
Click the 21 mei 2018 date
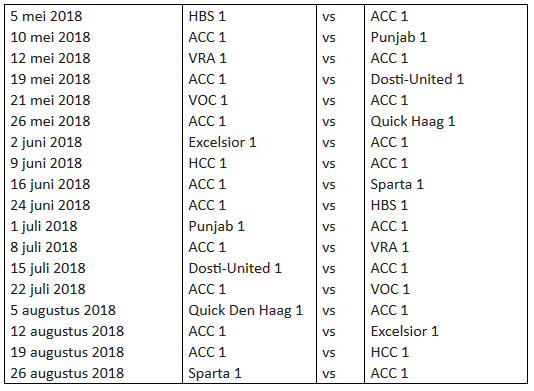pyautogui.click(x=50, y=100)
